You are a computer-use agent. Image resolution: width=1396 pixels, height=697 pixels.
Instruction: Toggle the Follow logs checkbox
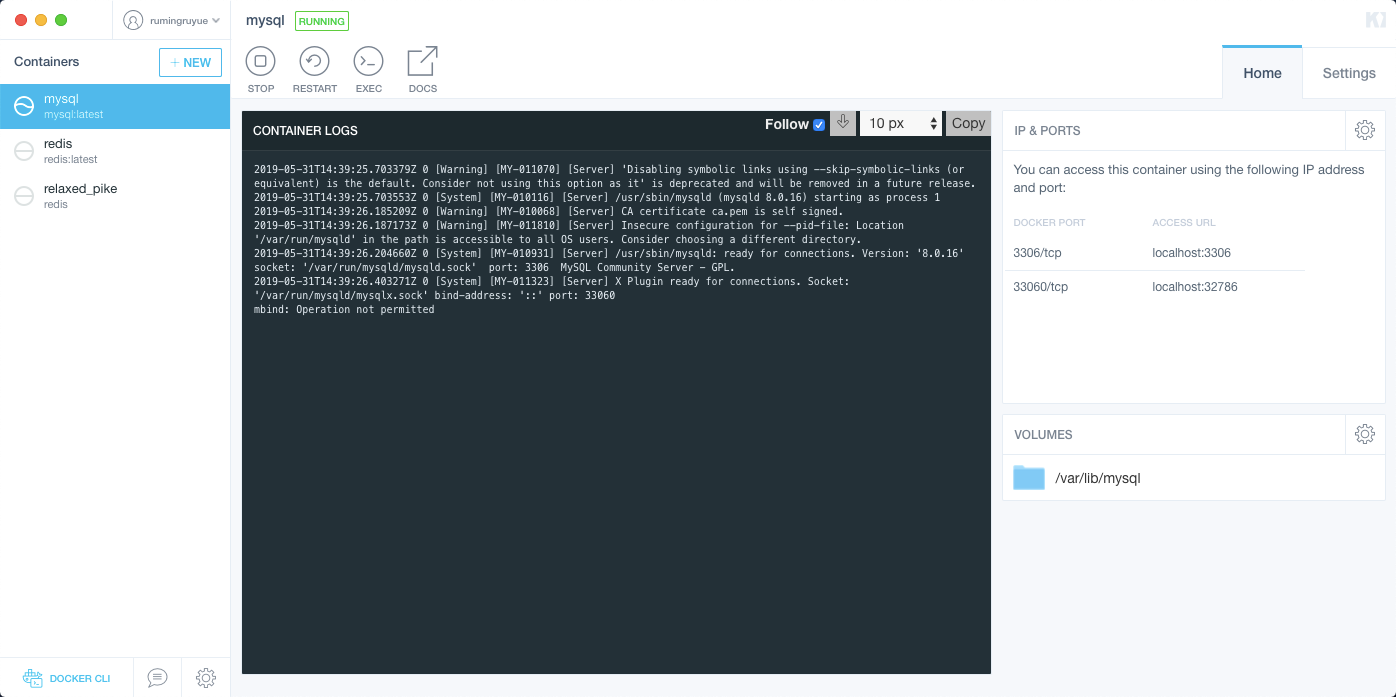821,123
